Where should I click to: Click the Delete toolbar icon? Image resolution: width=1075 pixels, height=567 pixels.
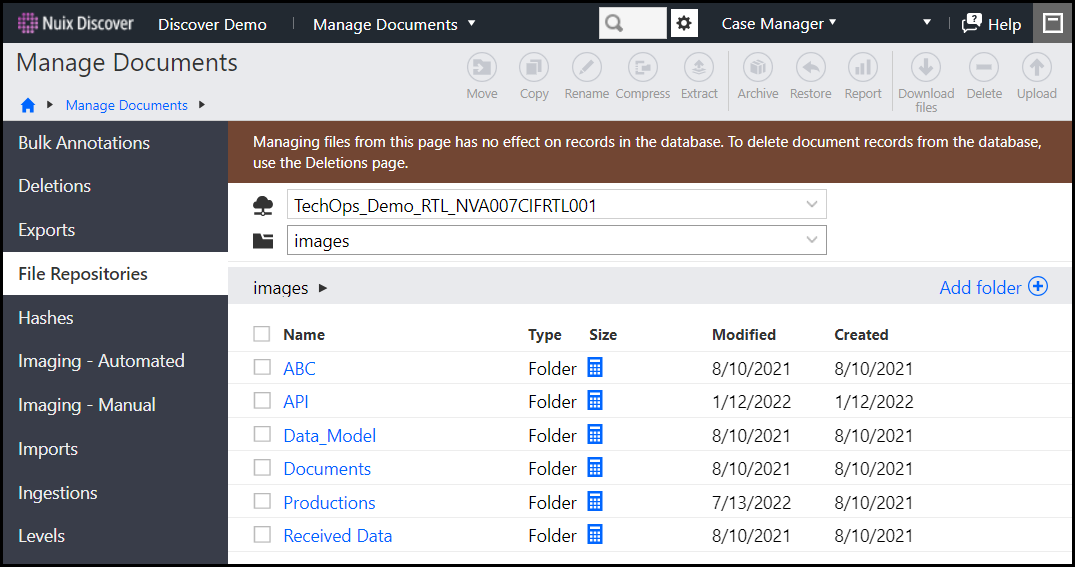(984, 68)
